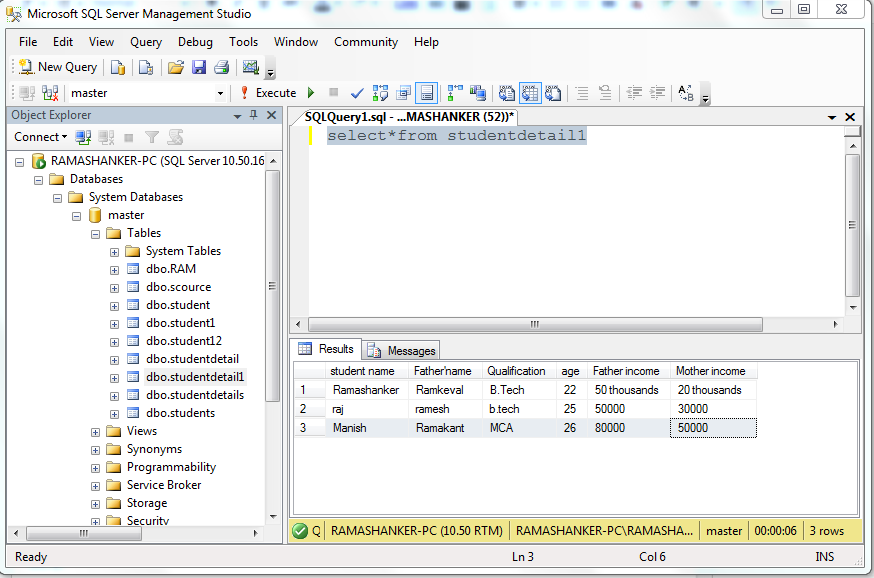Open the View menu

101,42
